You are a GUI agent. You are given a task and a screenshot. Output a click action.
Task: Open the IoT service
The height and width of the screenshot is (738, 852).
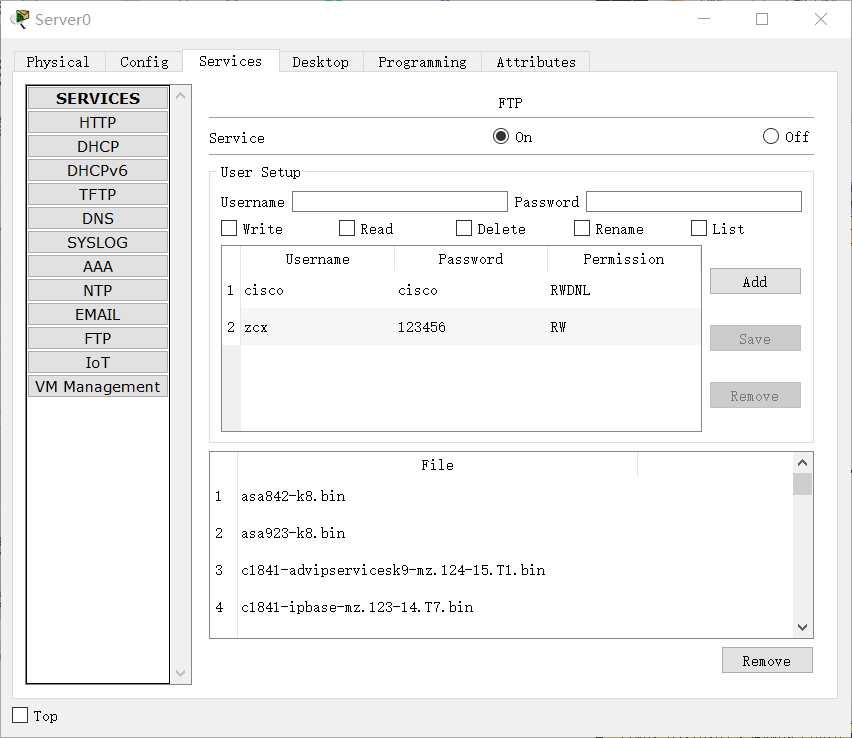click(x=98, y=362)
